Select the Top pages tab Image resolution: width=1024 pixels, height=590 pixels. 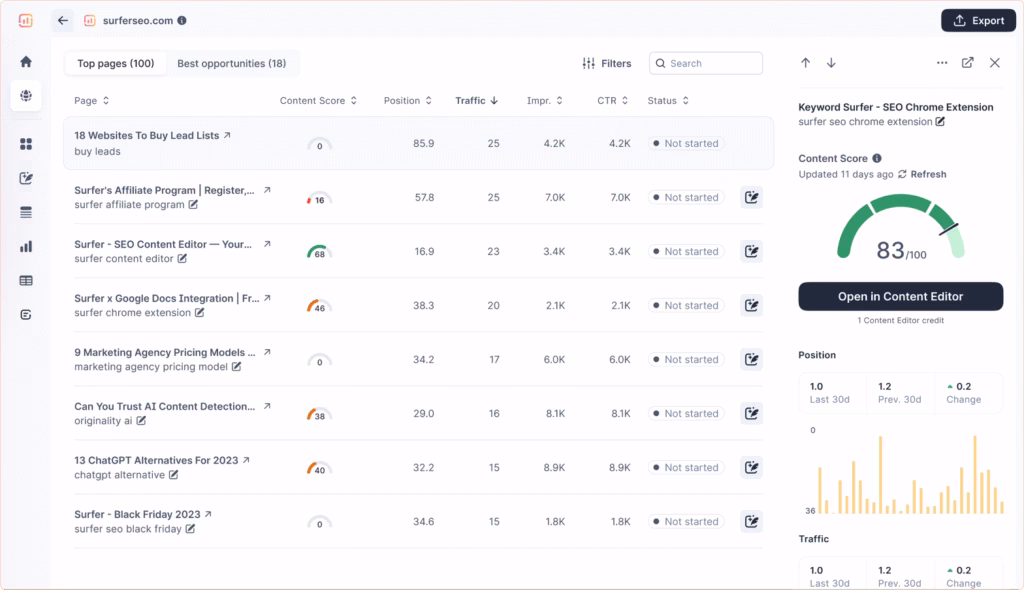115,62
